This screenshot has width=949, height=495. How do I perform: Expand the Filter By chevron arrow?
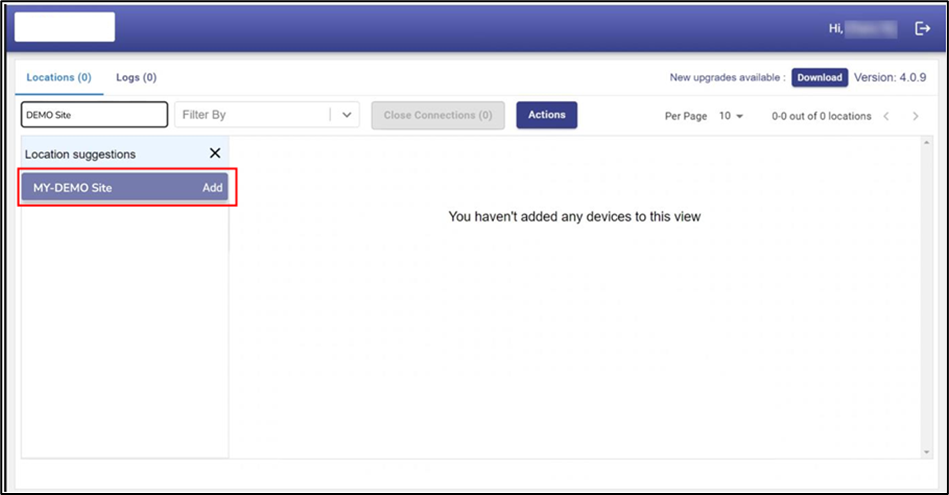point(346,115)
